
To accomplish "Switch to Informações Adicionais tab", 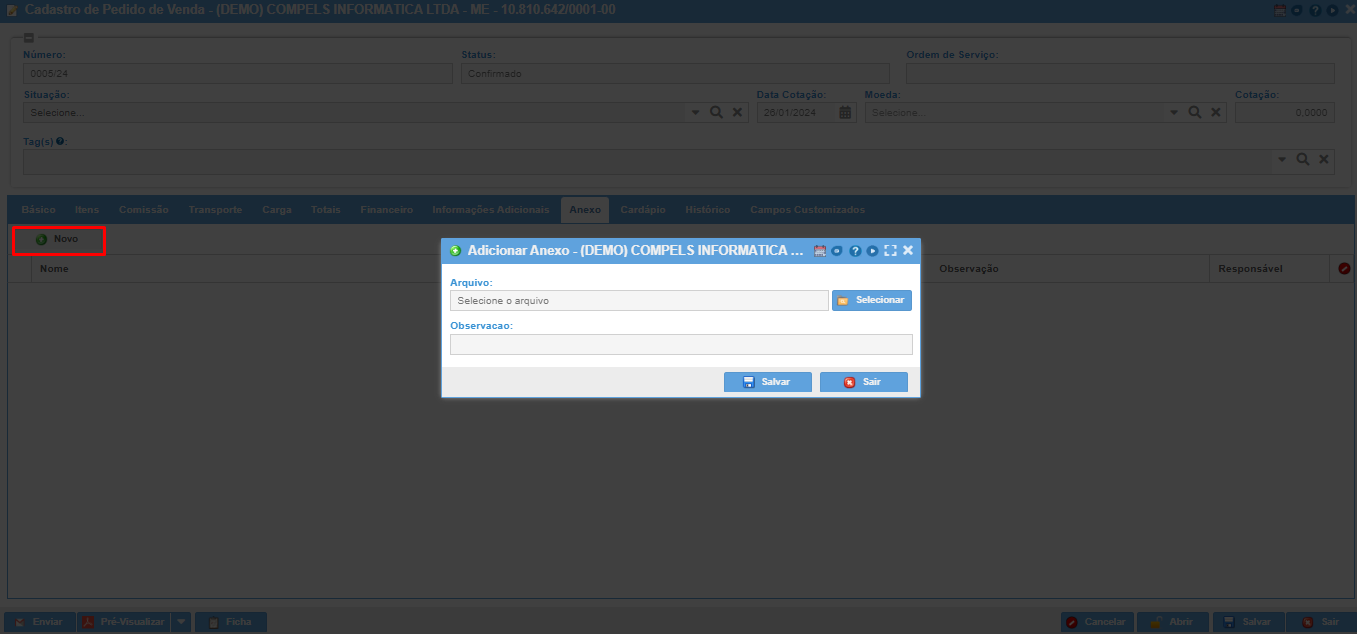I will point(491,210).
